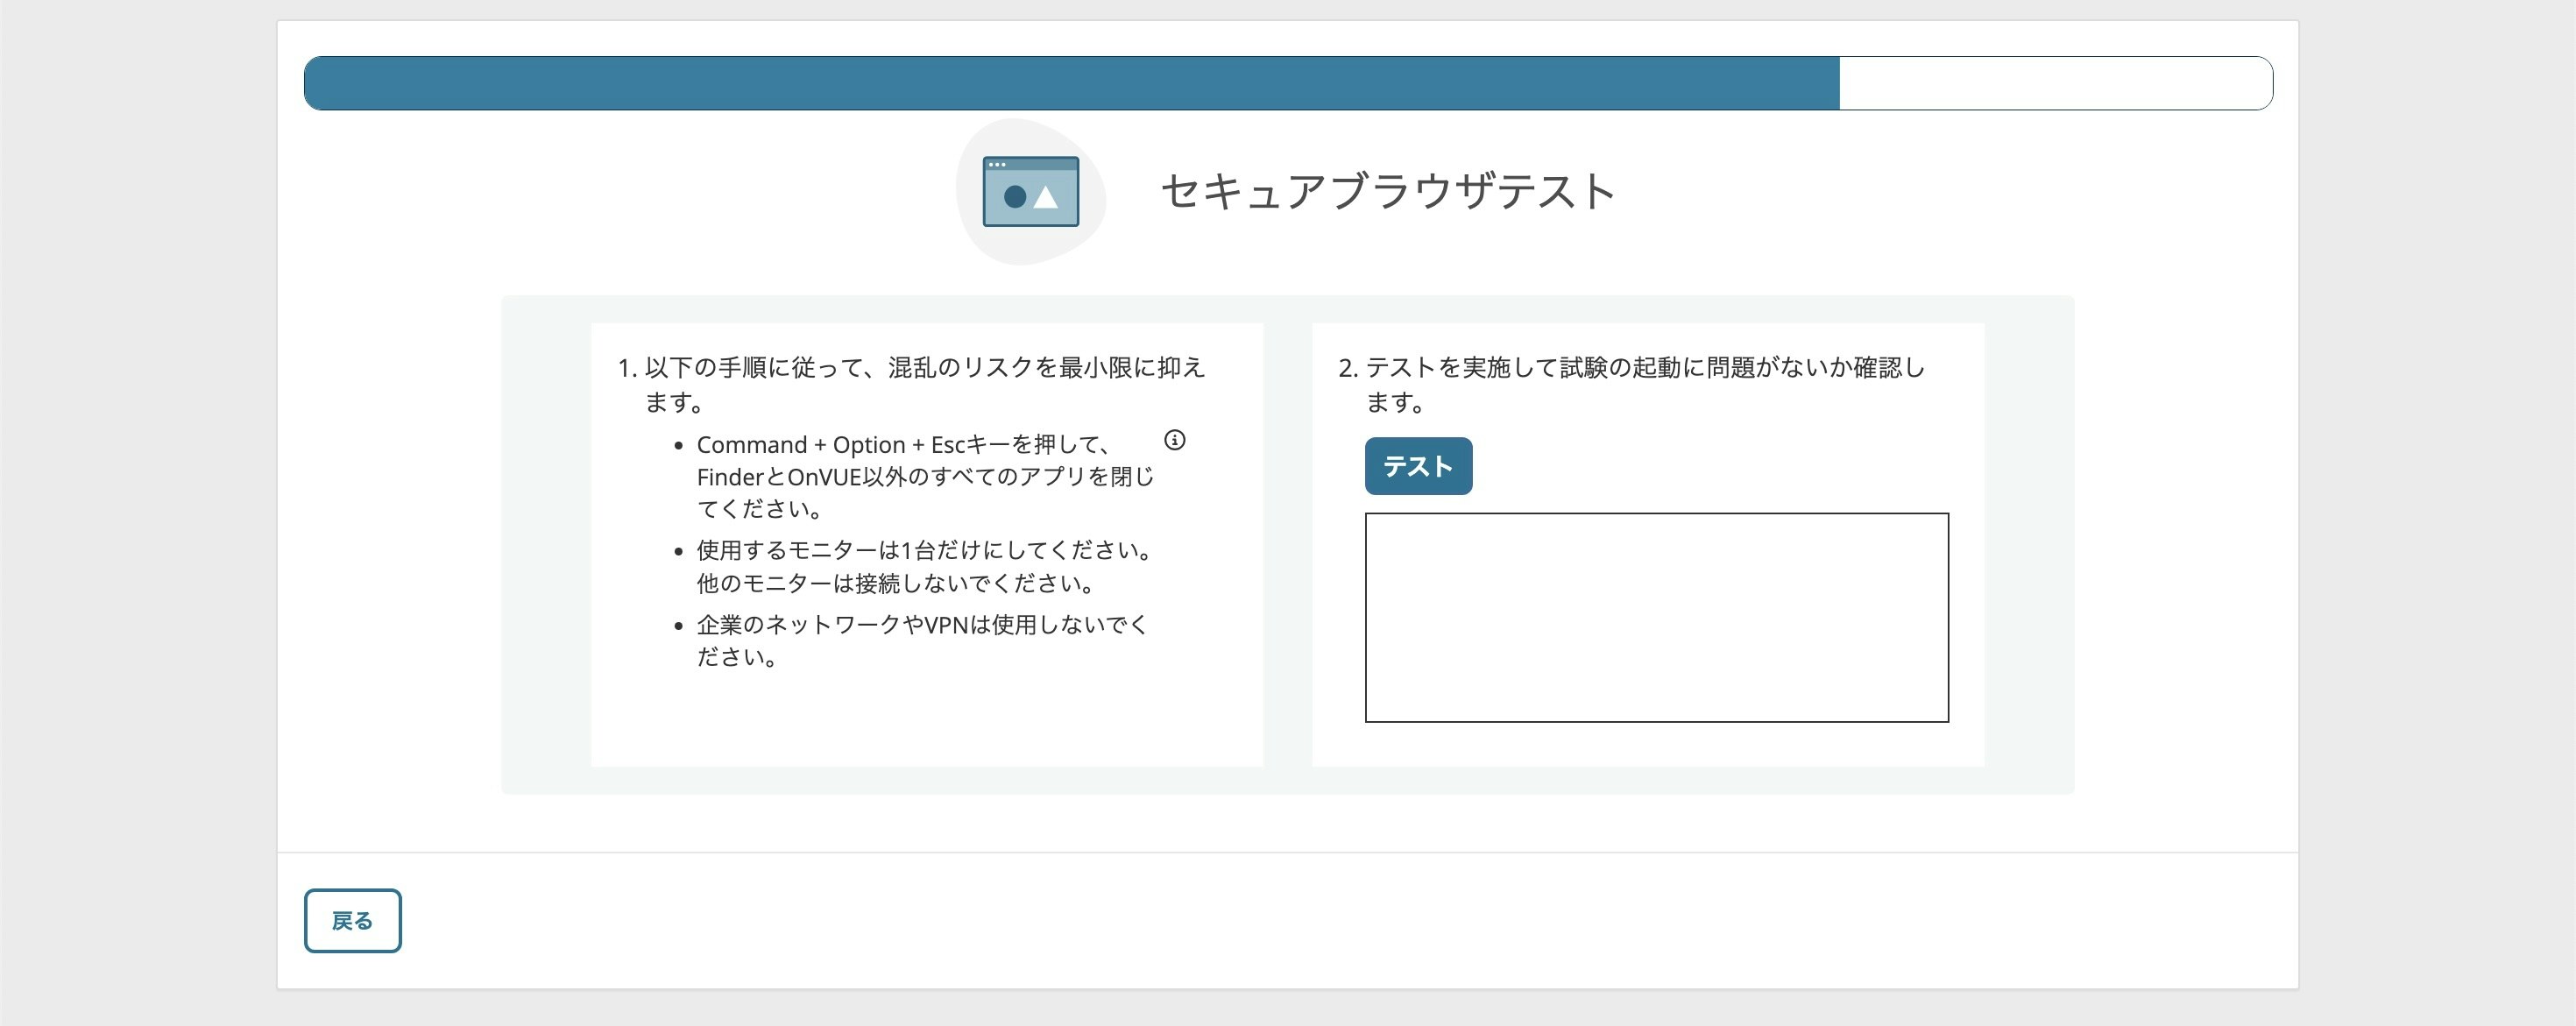Click the title bar dots of browser illustration
2576x1026 pixels.
coord(997,164)
